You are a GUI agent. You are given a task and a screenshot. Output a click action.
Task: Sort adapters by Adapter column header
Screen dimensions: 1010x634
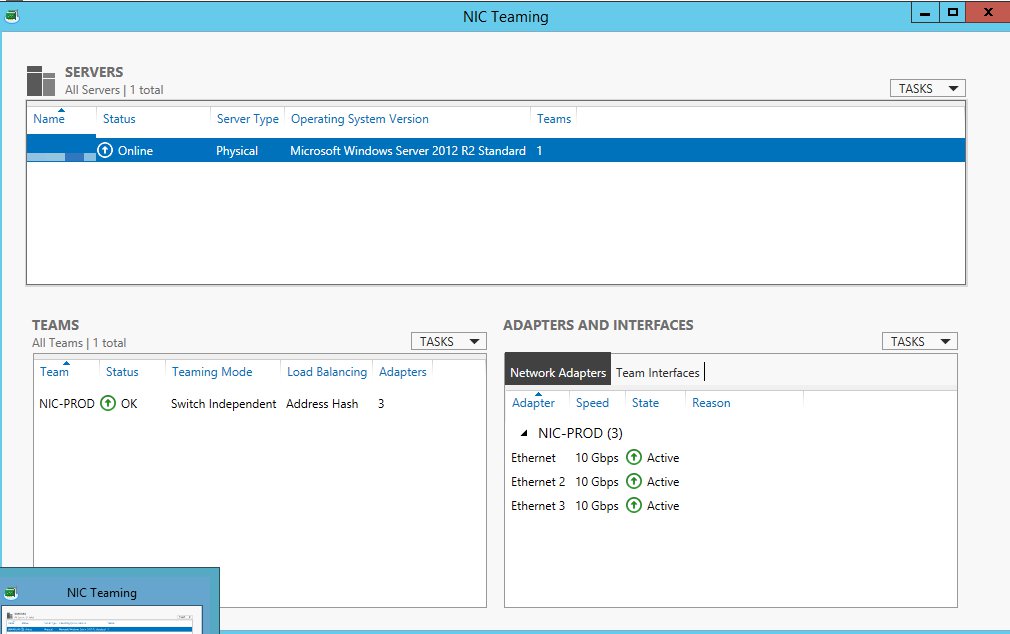pos(533,403)
